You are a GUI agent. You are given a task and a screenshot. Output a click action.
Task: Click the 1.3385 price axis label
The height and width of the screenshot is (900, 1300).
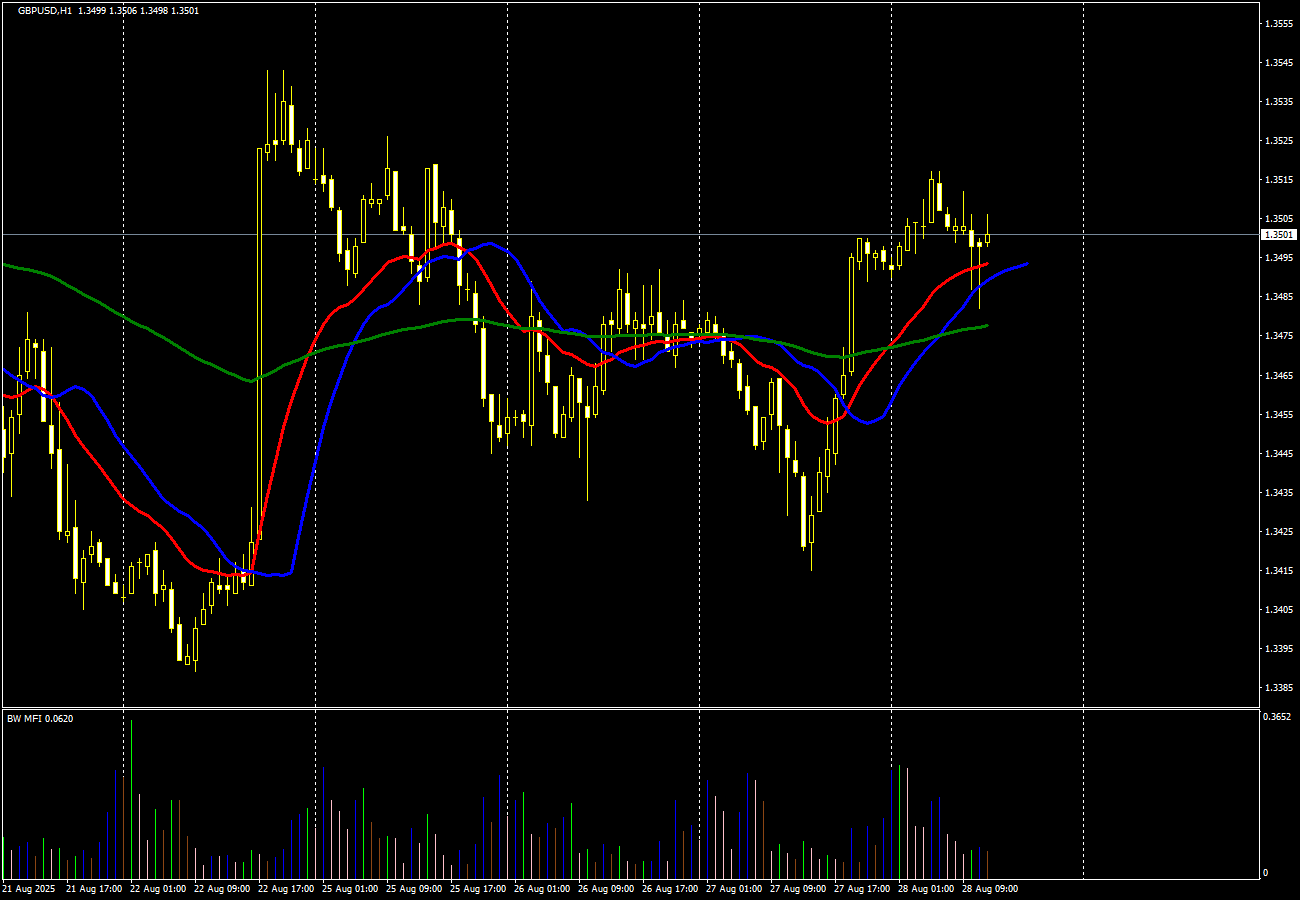click(1279, 688)
